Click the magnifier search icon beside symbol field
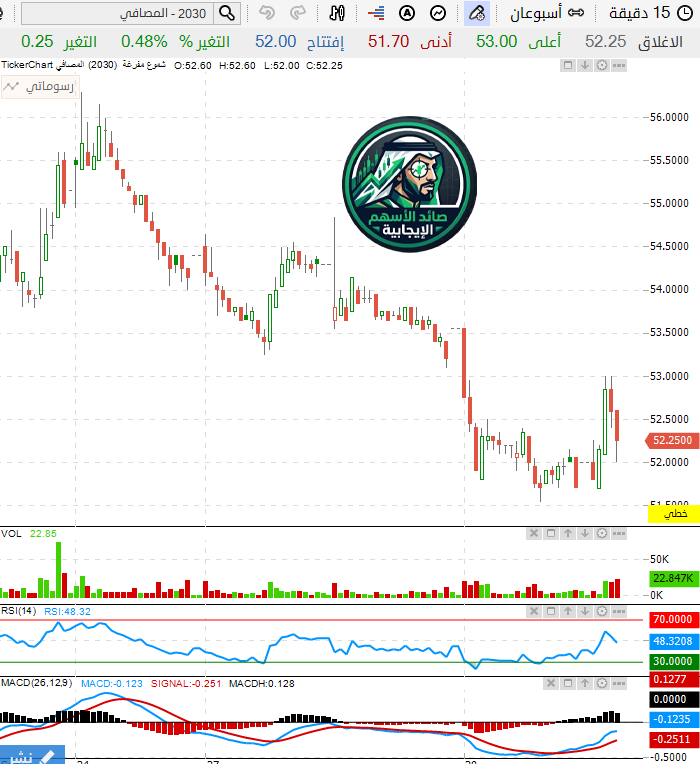The height and width of the screenshot is (764, 700). coord(227,13)
